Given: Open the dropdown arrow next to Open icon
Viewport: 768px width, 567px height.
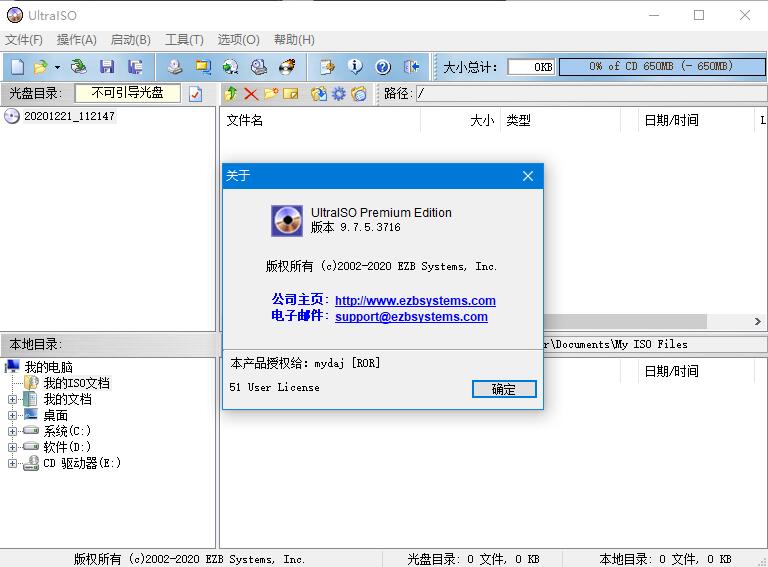Looking at the screenshot, I should click(x=57, y=67).
